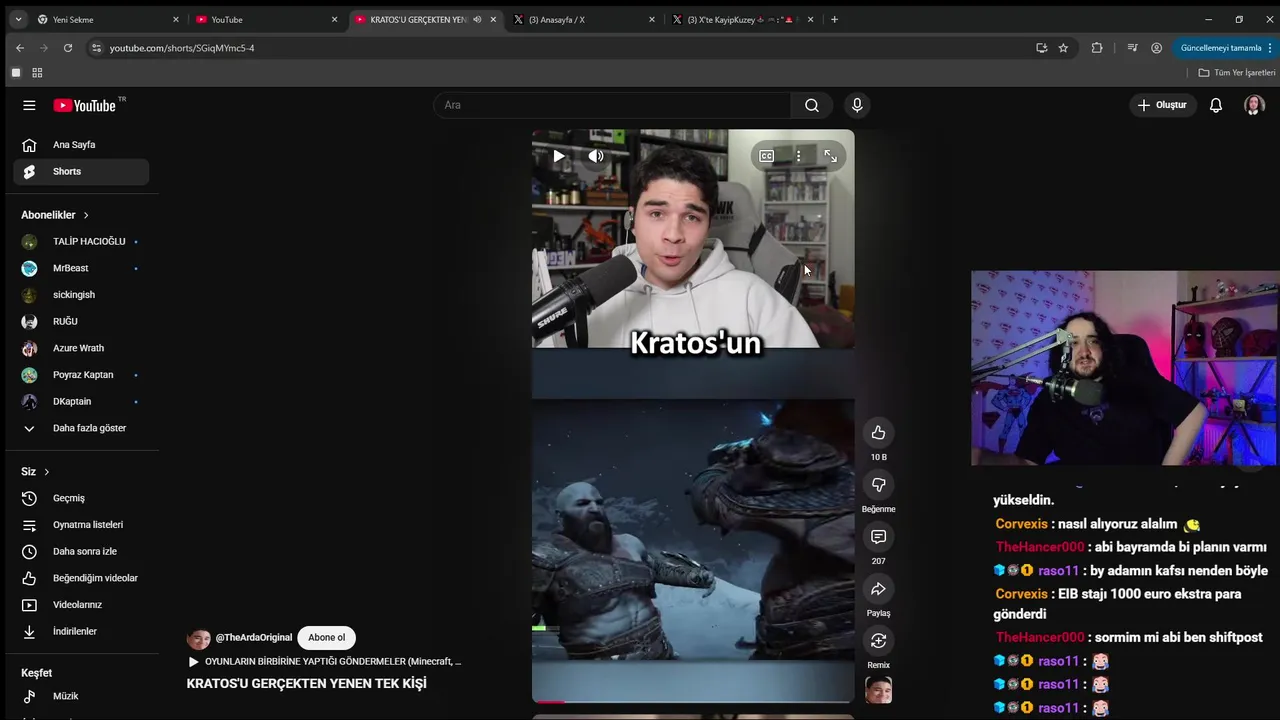Click the Short's red progress bar
This screenshot has height=720, width=1280.
click(548, 702)
